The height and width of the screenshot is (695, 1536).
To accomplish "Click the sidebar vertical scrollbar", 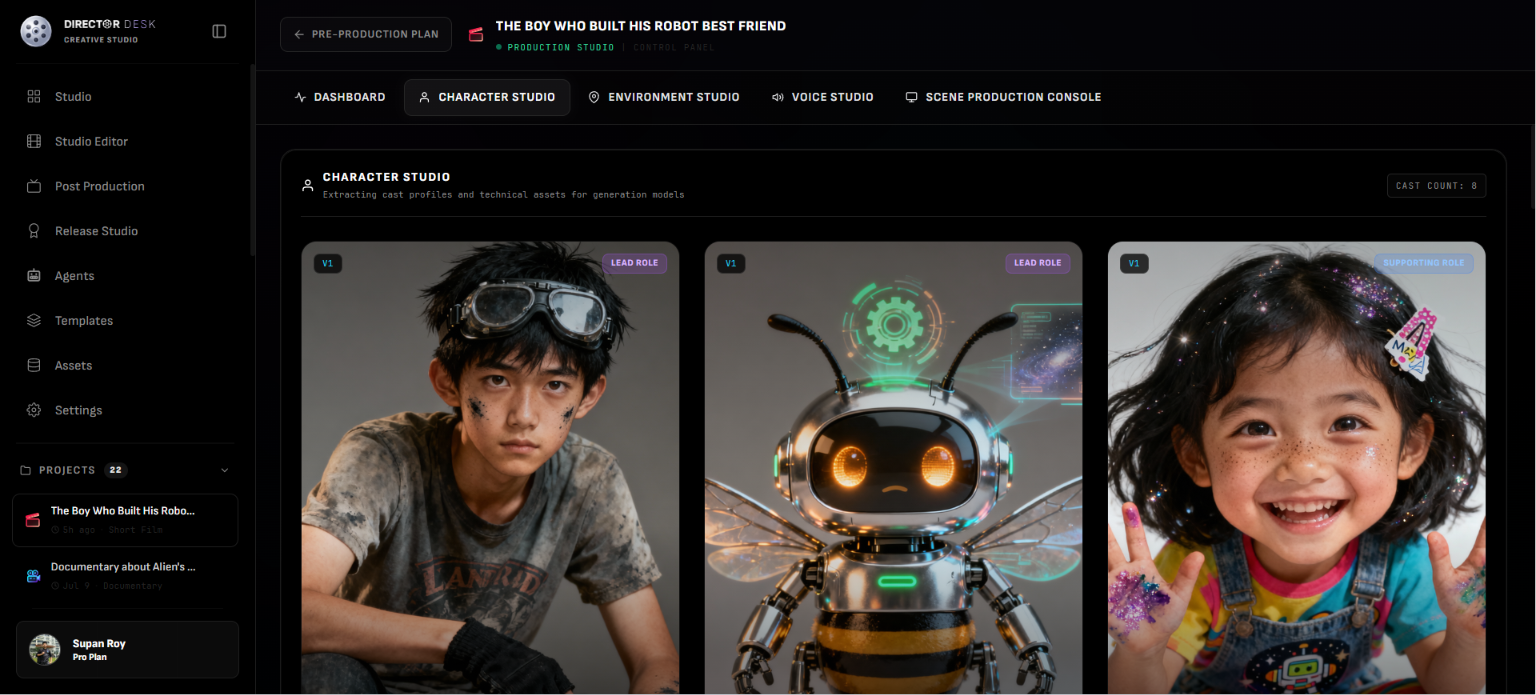I will pos(252,160).
